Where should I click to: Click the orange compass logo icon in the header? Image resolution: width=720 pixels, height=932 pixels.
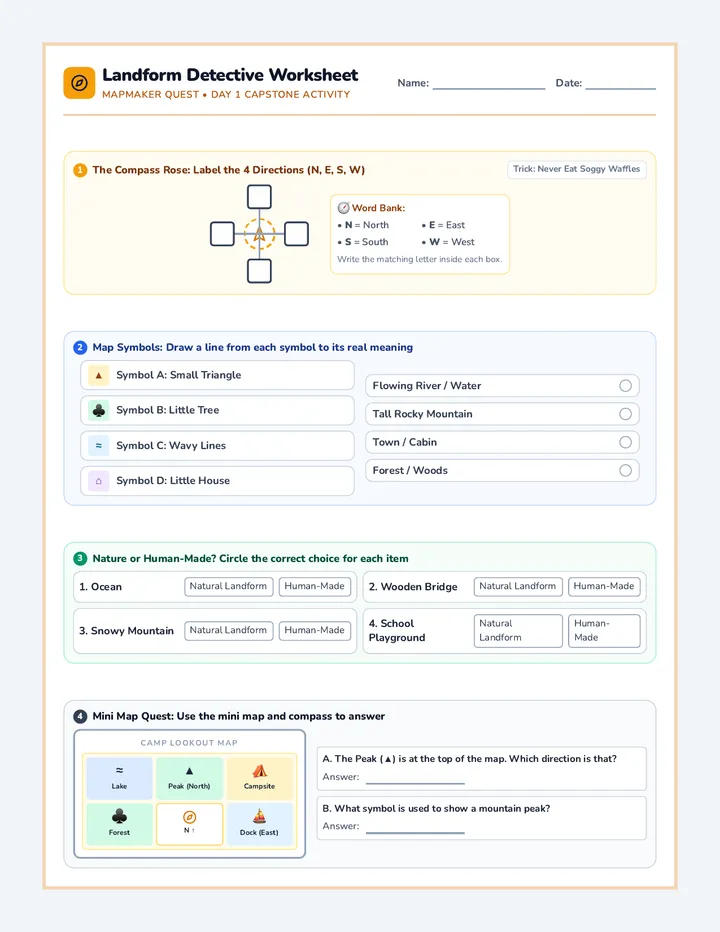point(79,83)
